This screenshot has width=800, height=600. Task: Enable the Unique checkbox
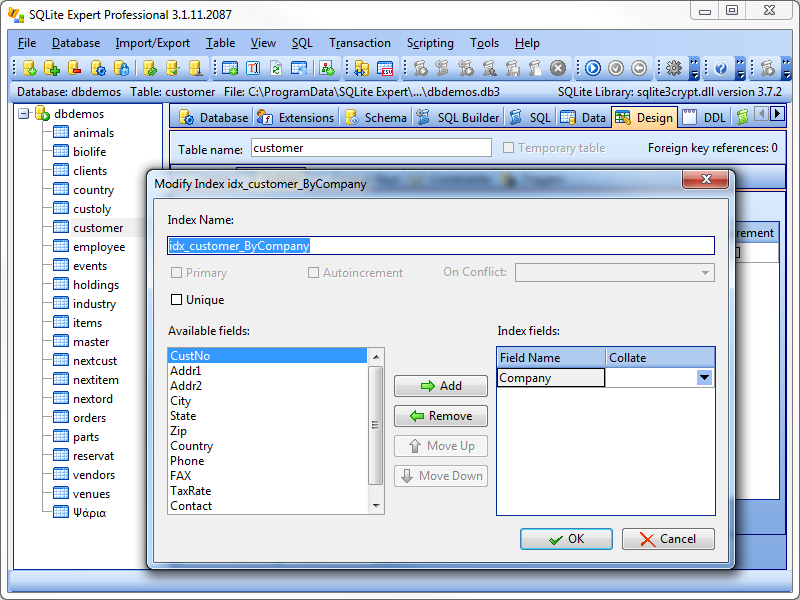coord(176,299)
